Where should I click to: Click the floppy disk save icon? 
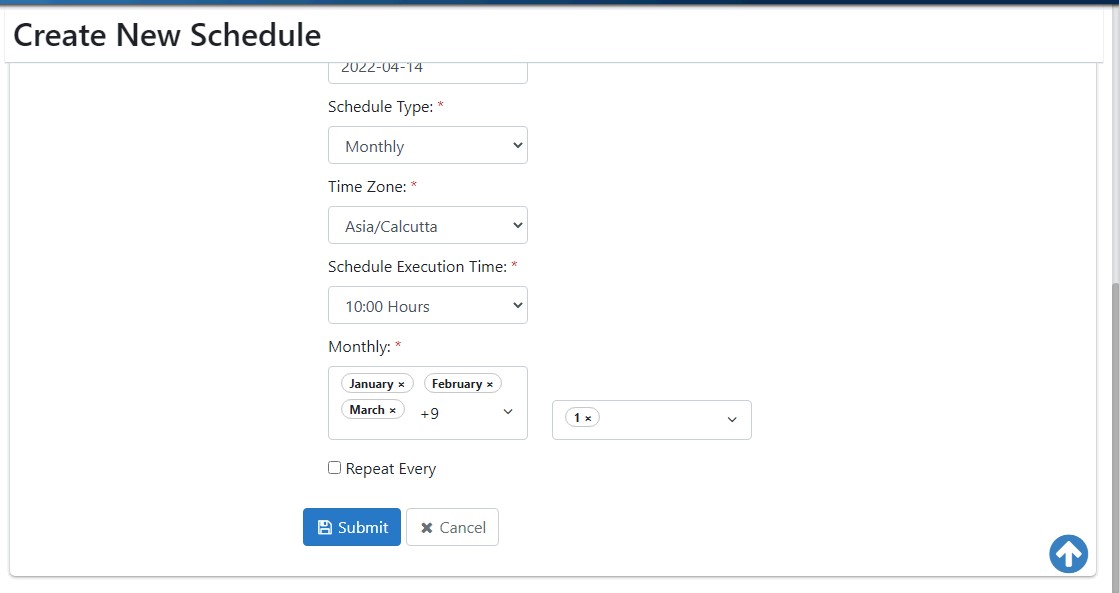pos(325,527)
